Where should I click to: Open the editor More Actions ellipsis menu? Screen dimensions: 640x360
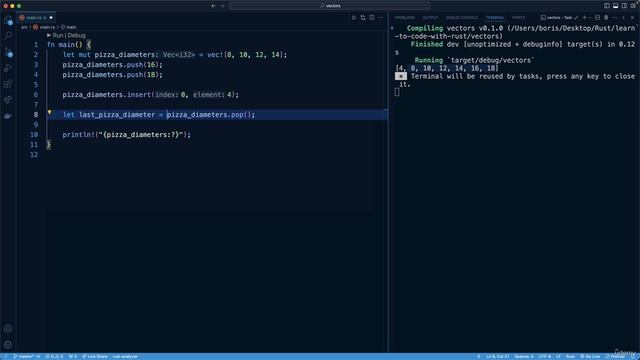[380, 18]
